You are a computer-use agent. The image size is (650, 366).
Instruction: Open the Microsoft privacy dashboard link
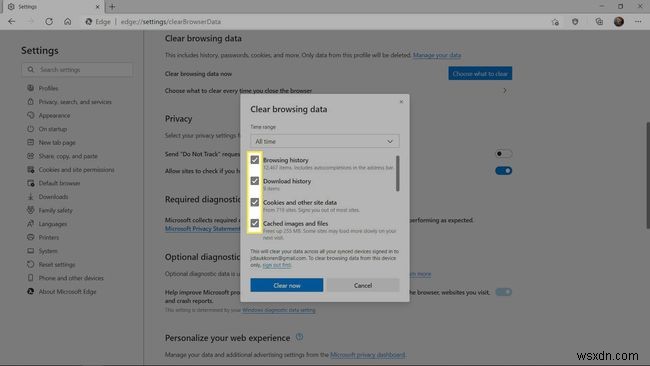point(368,355)
